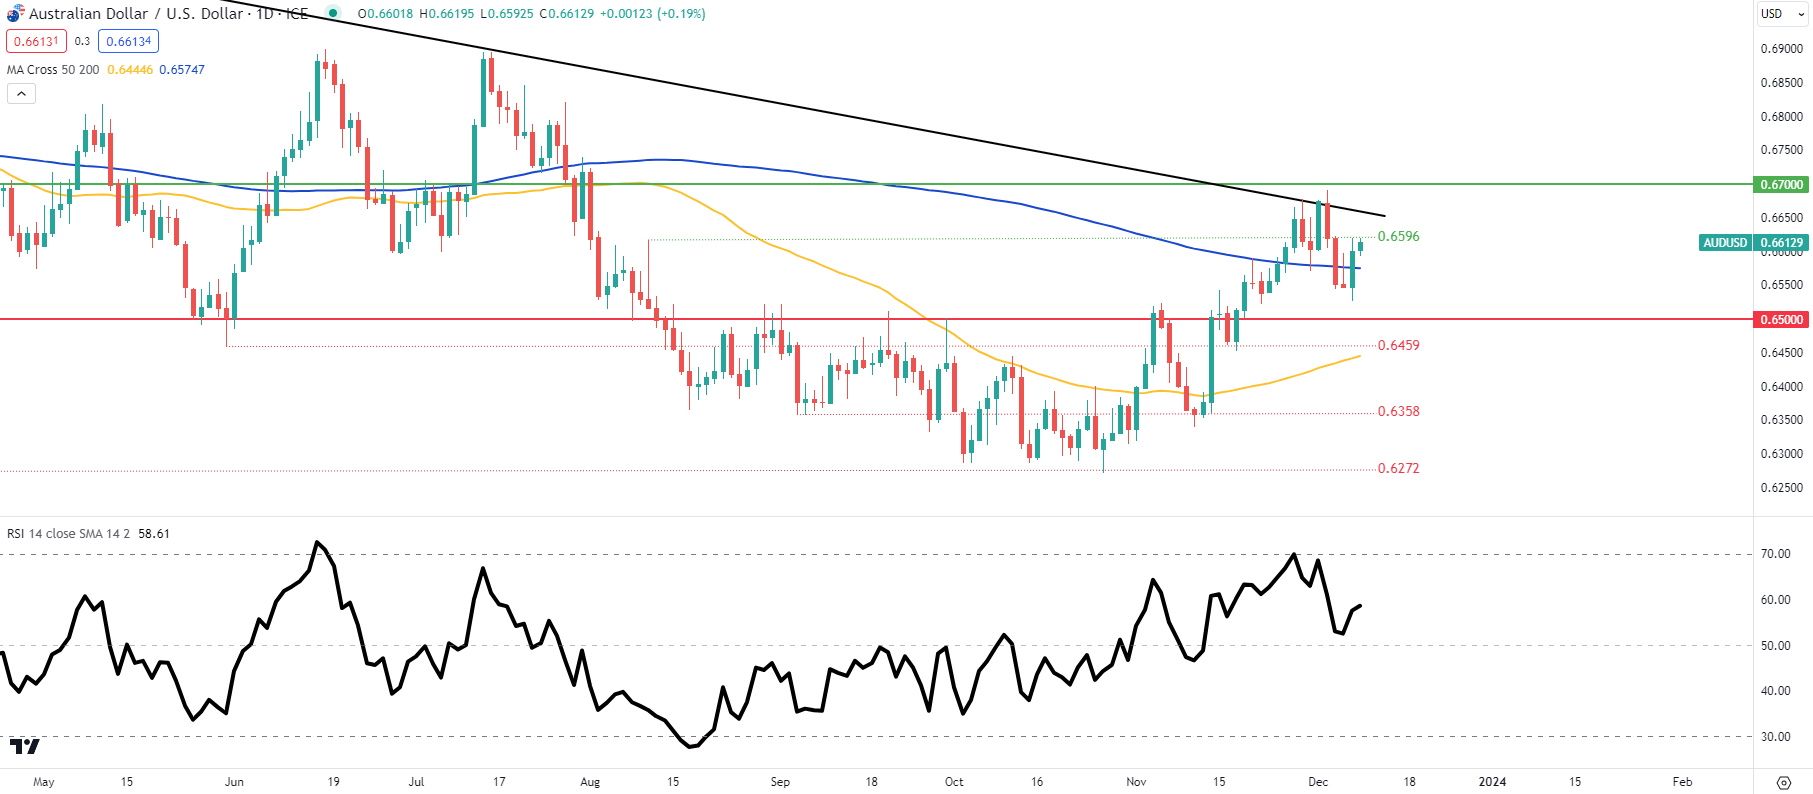Select the MA Cross 50 200 legend
Screen dimensions: 1813x794
pyautogui.click(x=53, y=69)
